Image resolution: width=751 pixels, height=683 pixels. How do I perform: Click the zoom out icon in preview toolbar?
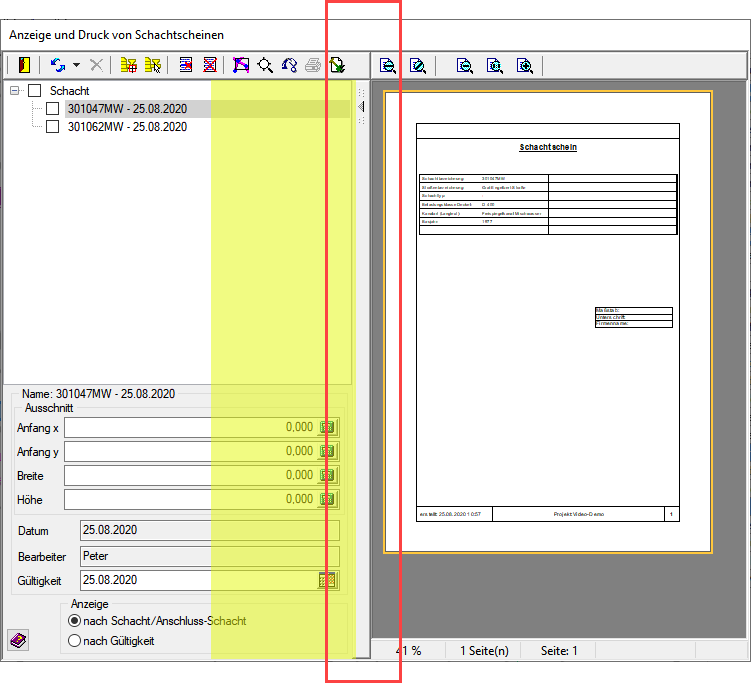tap(465, 66)
